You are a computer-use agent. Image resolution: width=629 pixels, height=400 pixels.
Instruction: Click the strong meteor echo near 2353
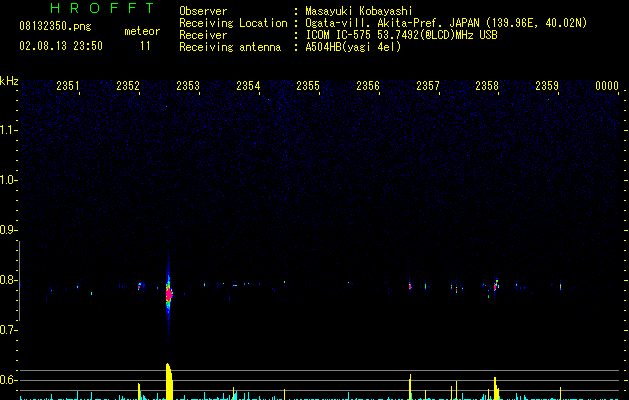point(169,294)
